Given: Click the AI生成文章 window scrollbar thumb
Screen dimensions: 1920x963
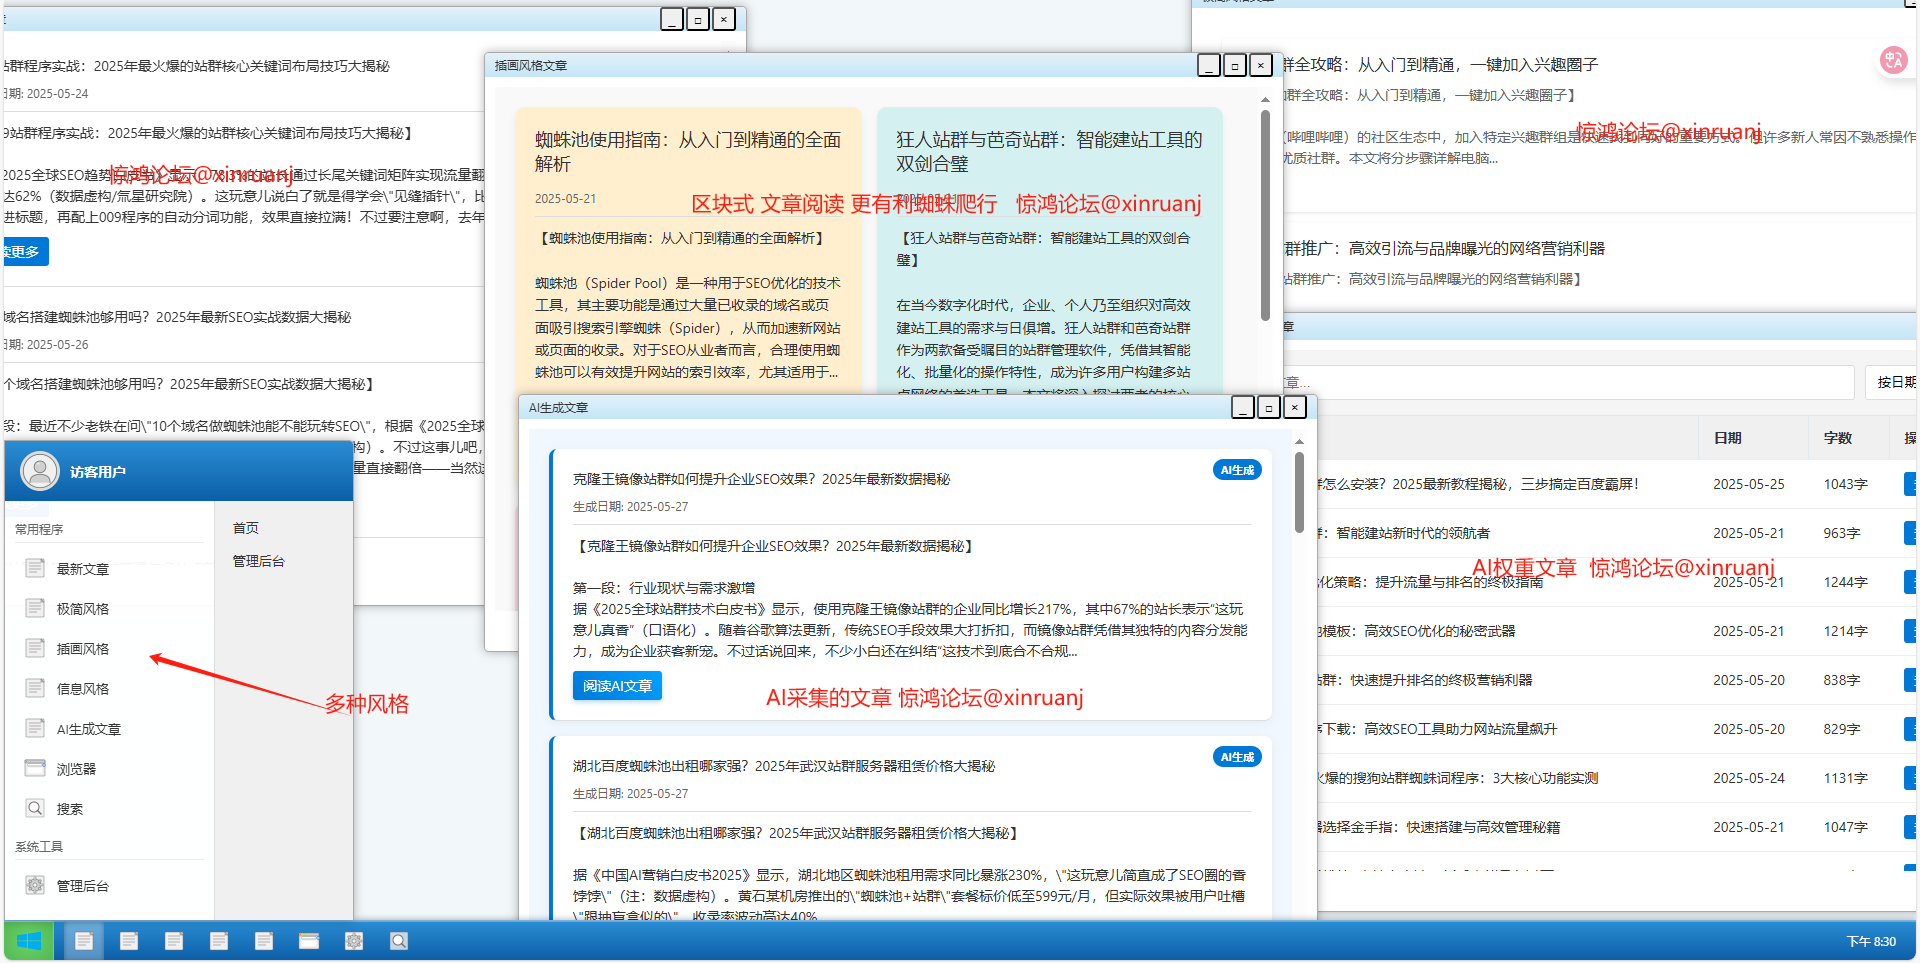Looking at the screenshot, I should point(1299,492).
